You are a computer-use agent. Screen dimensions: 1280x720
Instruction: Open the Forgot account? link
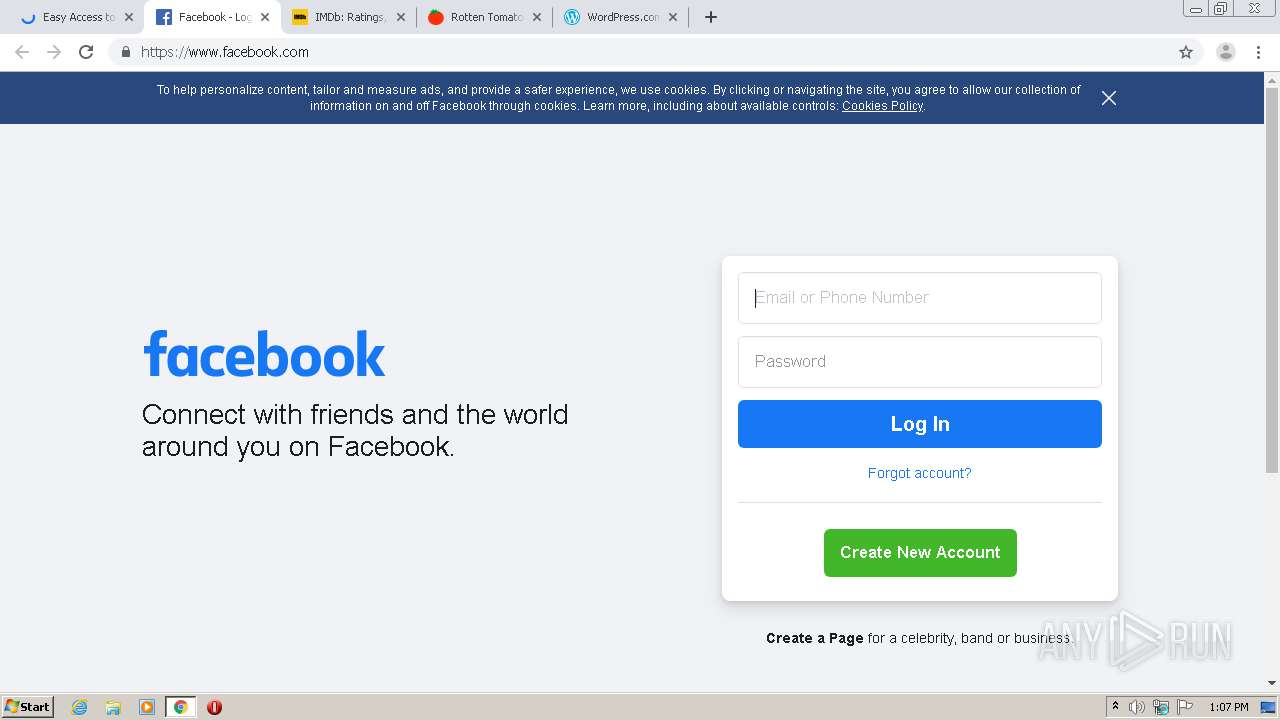pos(920,473)
